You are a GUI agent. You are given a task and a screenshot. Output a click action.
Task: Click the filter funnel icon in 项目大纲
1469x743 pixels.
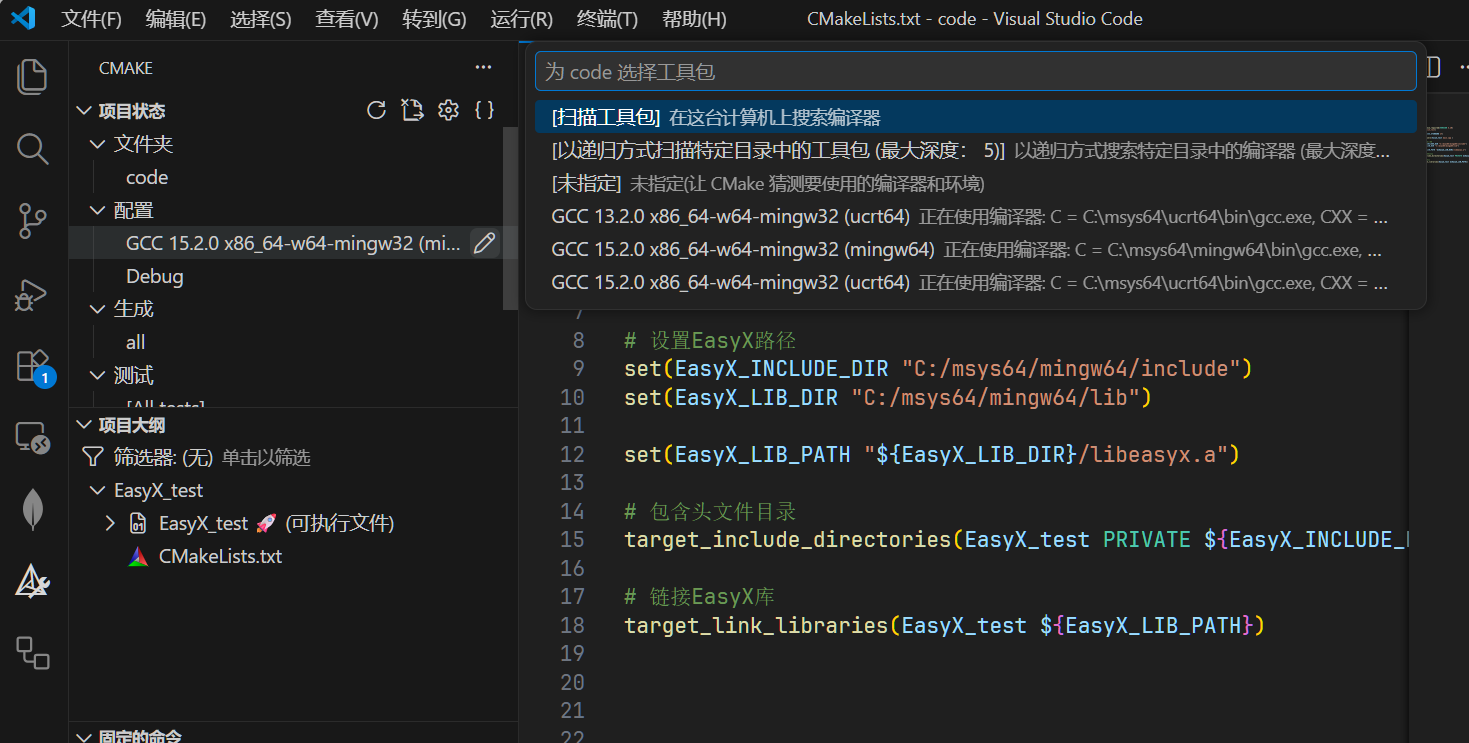[x=92, y=457]
